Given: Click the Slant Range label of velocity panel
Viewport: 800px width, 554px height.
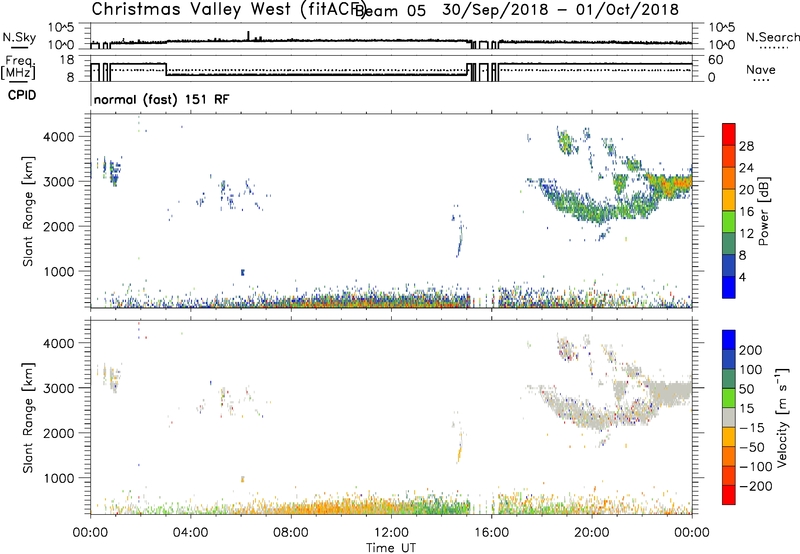Looking at the screenshot, I should 28,418.
